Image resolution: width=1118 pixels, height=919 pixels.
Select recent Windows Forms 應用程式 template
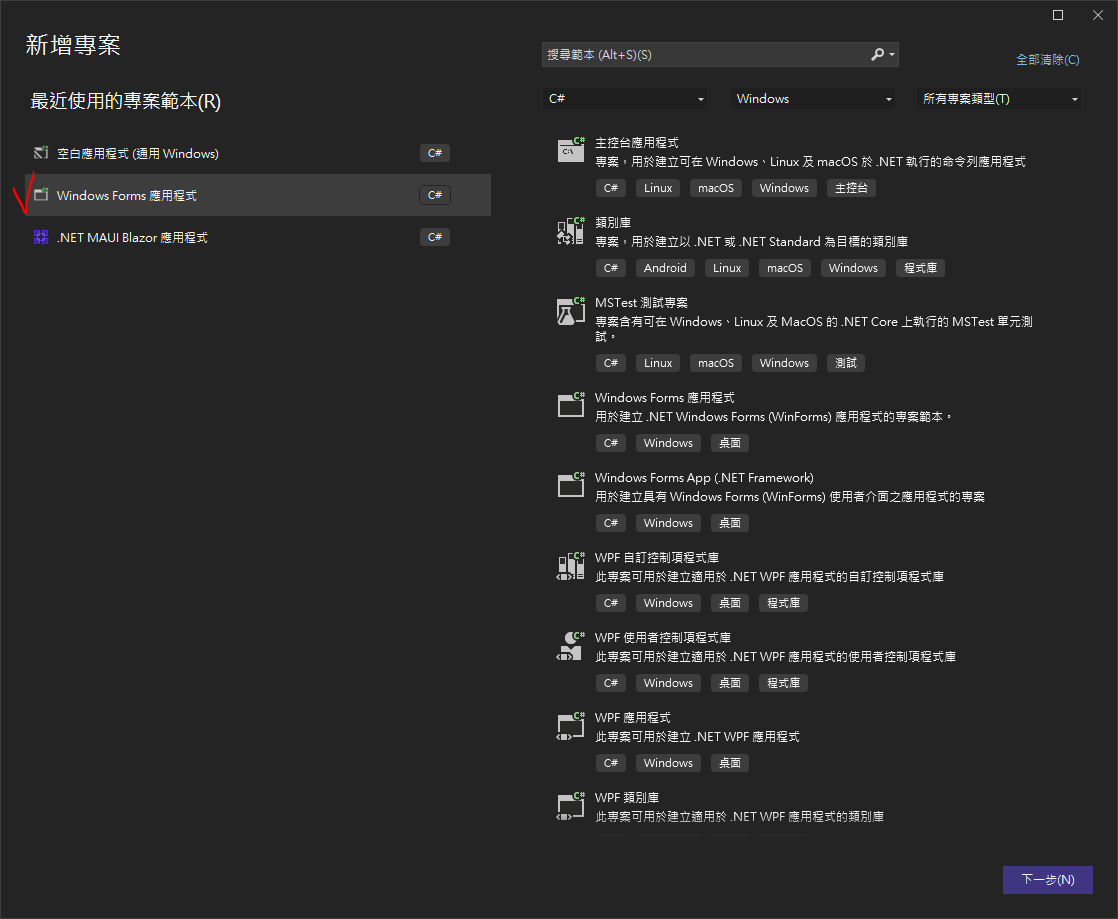coord(257,195)
